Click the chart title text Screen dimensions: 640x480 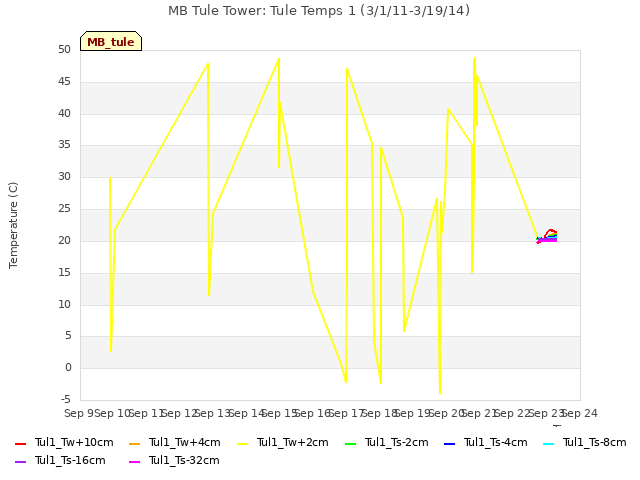[x=319, y=11]
